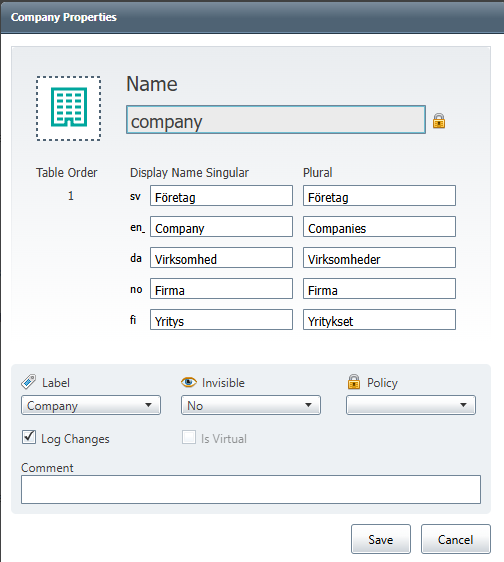Open the Invisible dropdown showing No

[251, 405]
